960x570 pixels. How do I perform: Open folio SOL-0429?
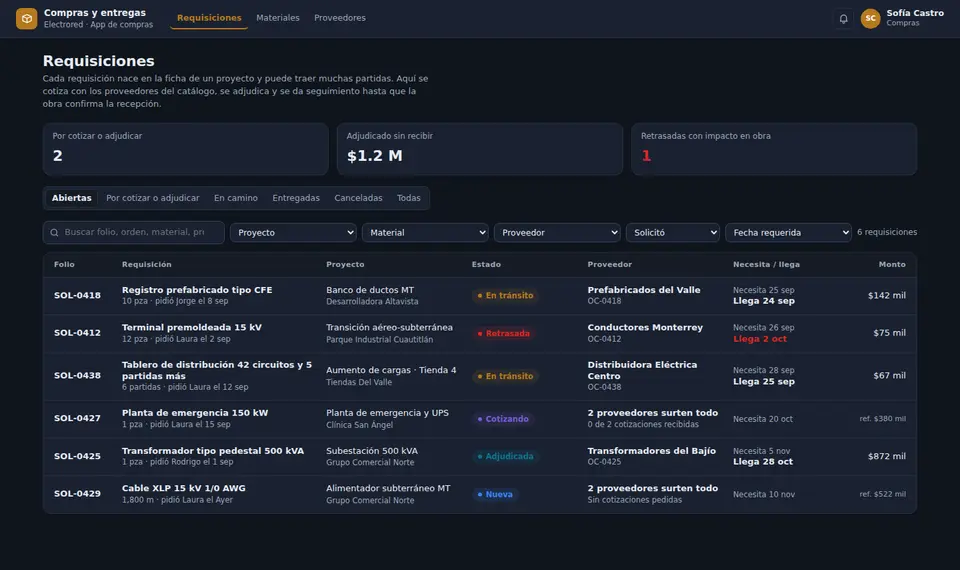pyautogui.click(x=77, y=493)
